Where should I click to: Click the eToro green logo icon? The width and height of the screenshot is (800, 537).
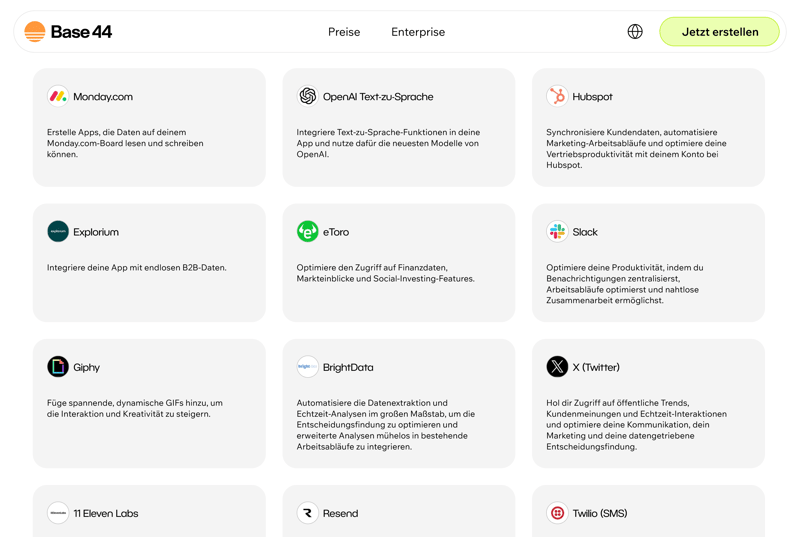coord(308,231)
